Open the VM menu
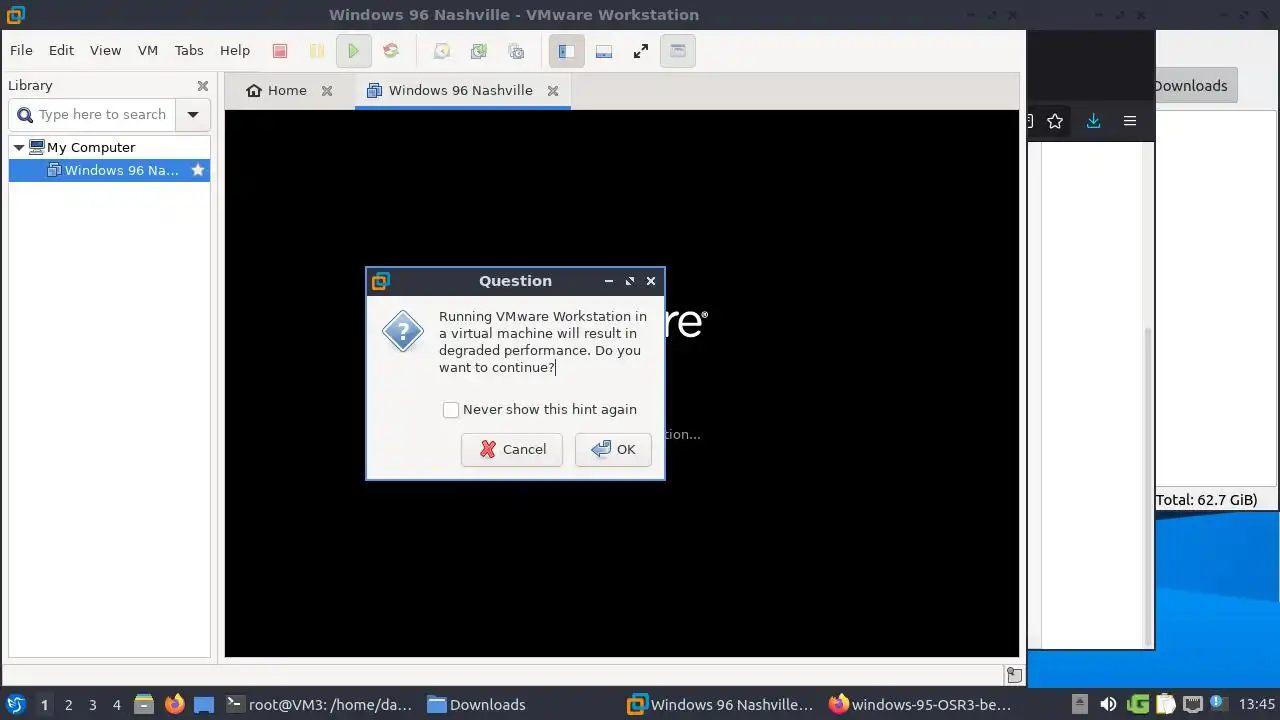 pyautogui.click(x=148, y=50)
